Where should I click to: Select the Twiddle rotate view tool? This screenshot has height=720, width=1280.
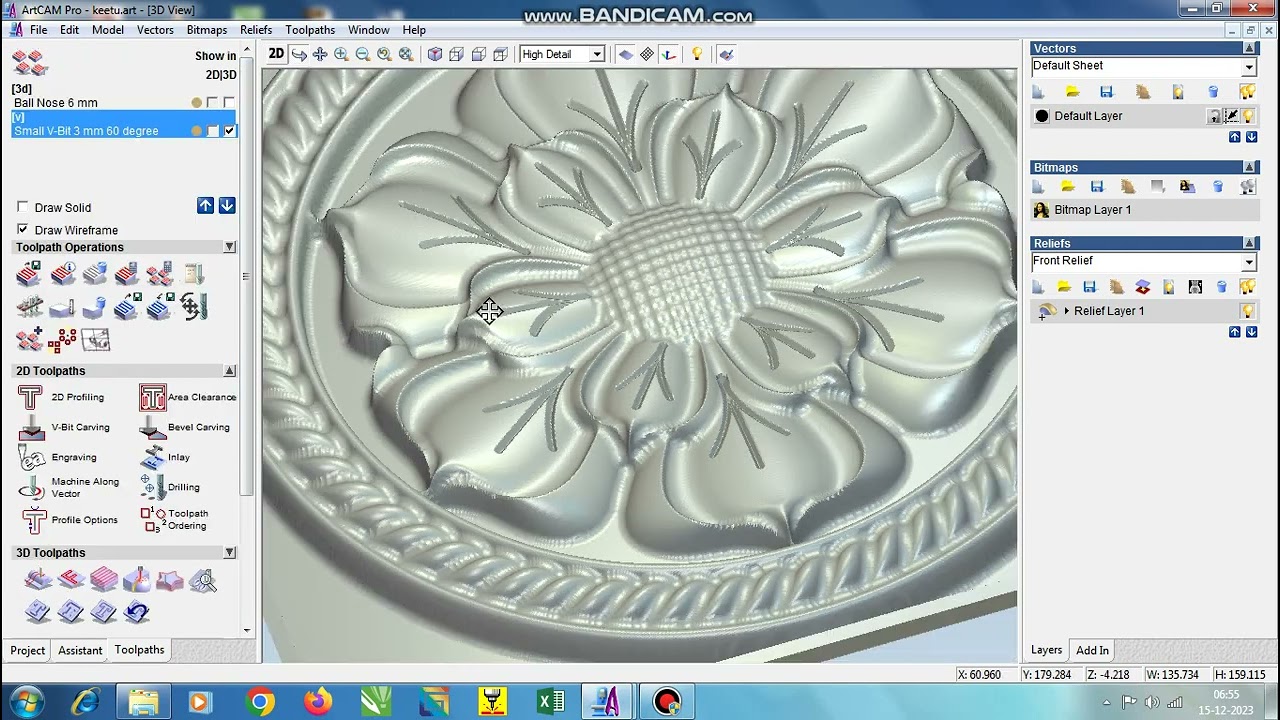299,54
